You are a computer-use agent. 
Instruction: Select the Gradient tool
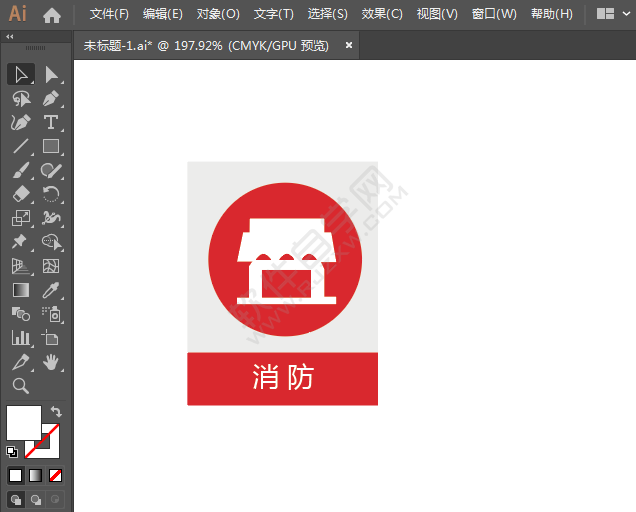(21, 290)
